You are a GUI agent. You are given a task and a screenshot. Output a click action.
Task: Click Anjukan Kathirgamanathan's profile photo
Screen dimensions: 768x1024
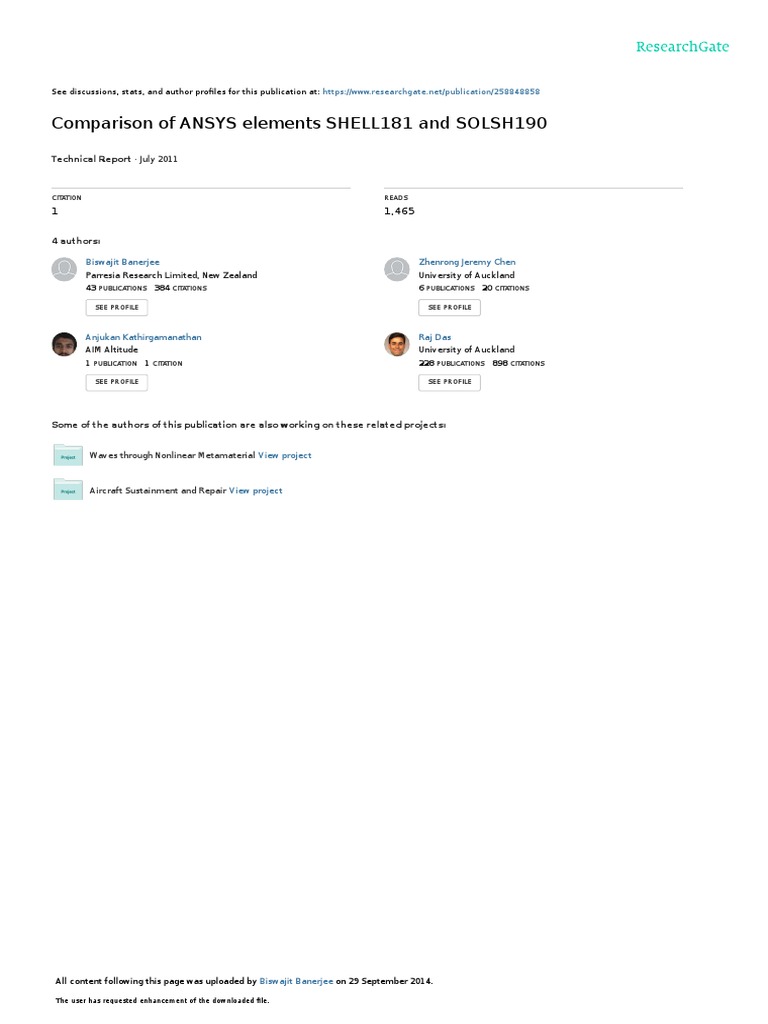64,344
